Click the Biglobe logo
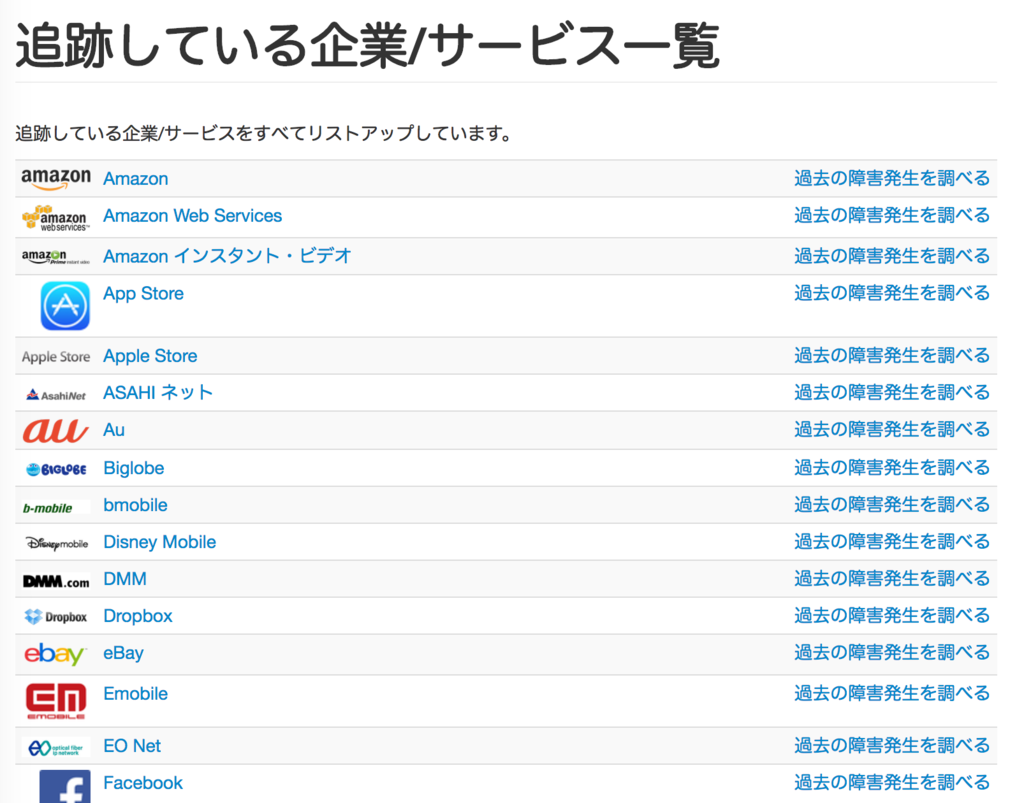 (x=56, y=469)
